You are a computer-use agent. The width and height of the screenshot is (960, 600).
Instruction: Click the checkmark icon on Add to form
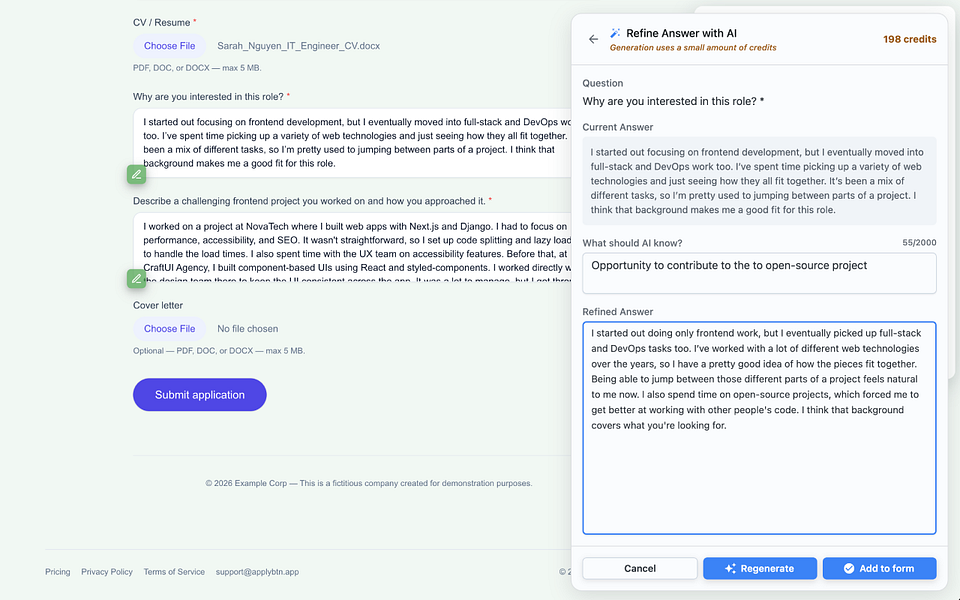point(849,568)
